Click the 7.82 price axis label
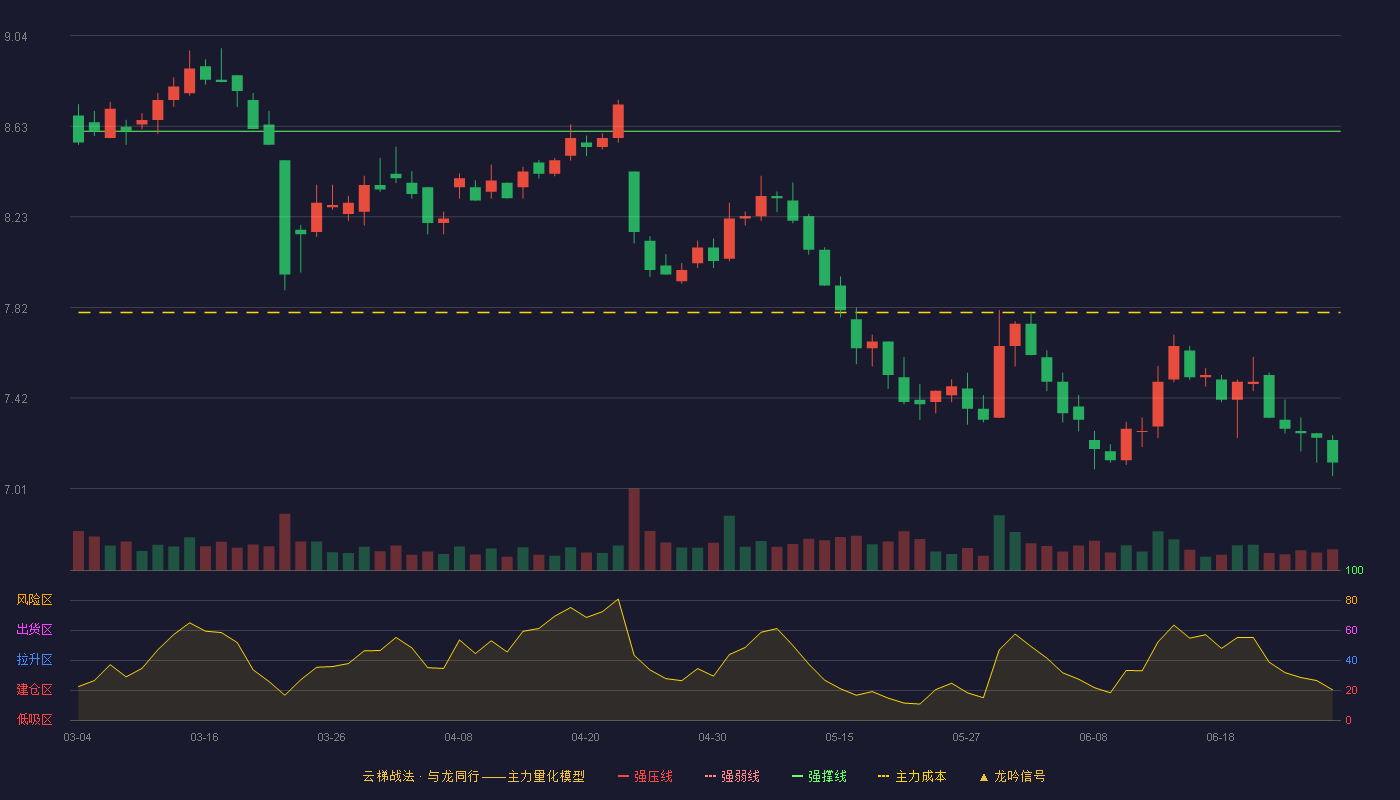The height and width of the screenshot is (800, 1400). coord(16,309)
